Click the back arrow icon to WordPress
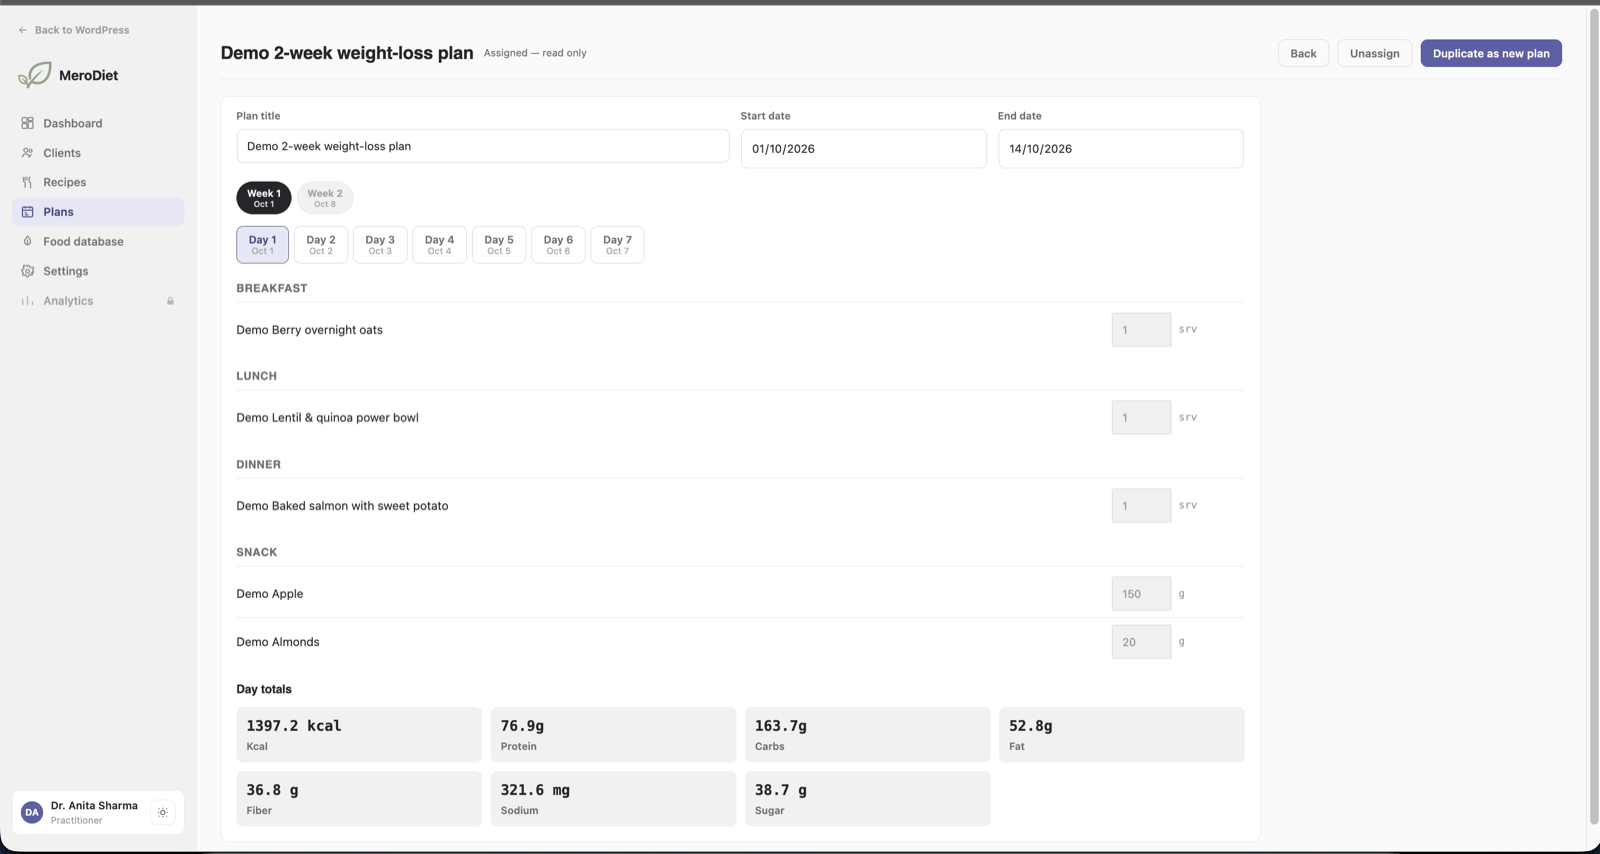The height and width of the screenshot is (854, 1600). click(x=23, y=30)
